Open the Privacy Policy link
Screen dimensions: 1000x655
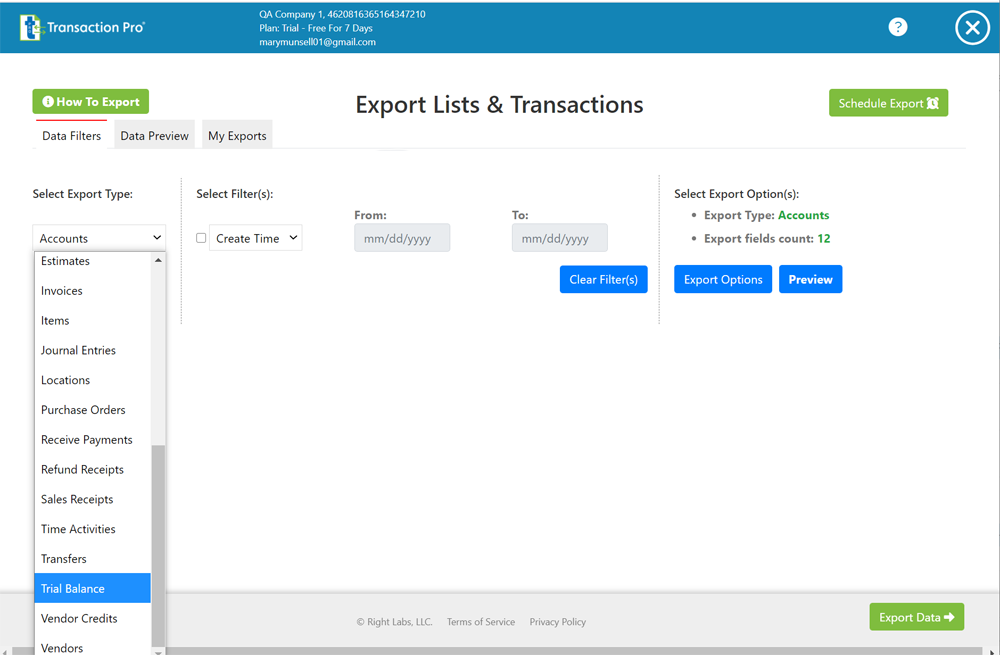click(x=557, y=622)
